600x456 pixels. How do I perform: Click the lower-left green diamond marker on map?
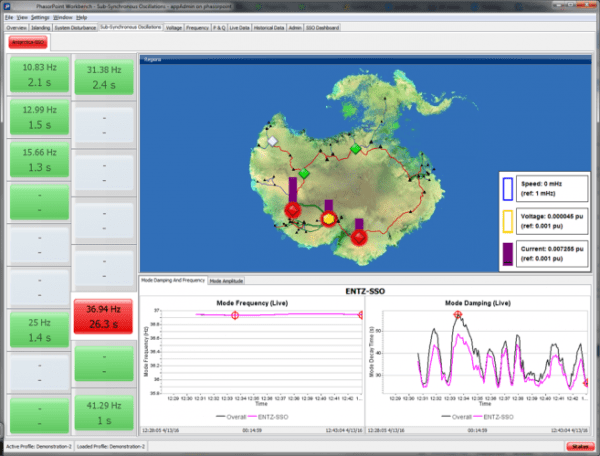[x=304, y=173]
